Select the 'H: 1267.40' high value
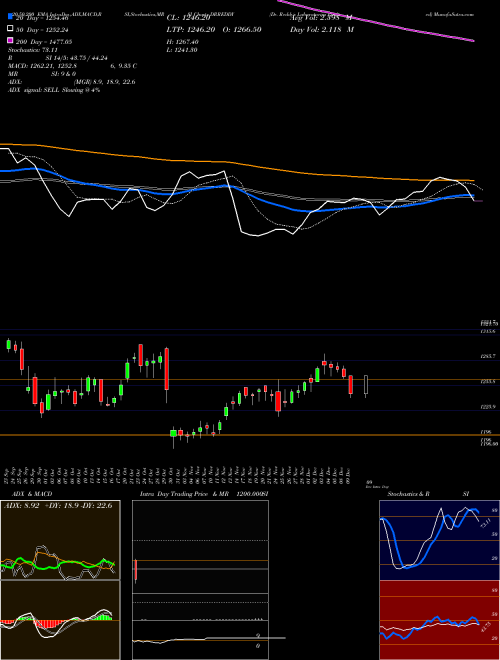The height and width of the screenshot is (660, 500). point(182,42)
